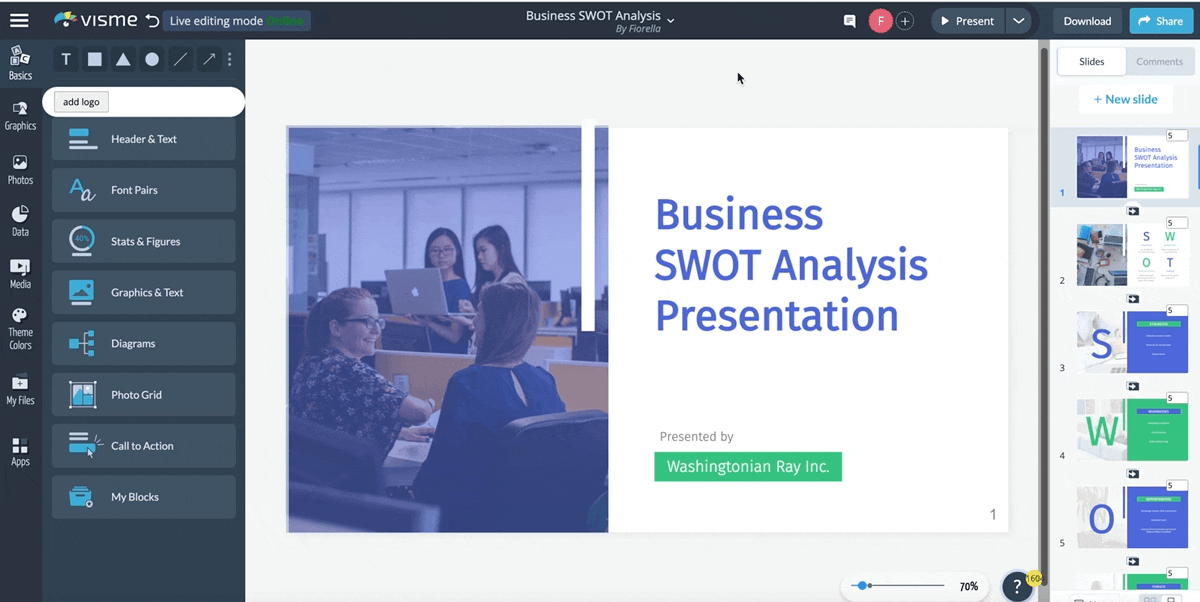Open the three-dot shapes overflow menu
The width and height of the screenshot is (1200, 602).
pos(228,59)
